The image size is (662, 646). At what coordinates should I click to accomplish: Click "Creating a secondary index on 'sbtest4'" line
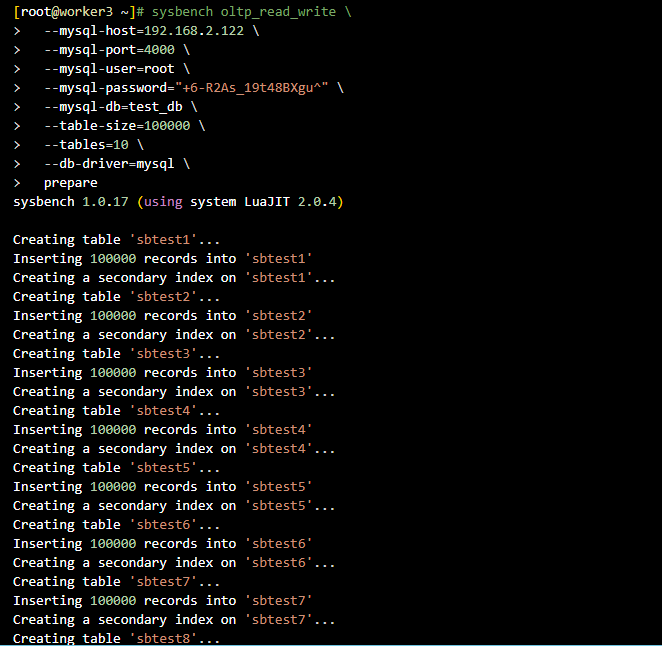tap(174, 449)
